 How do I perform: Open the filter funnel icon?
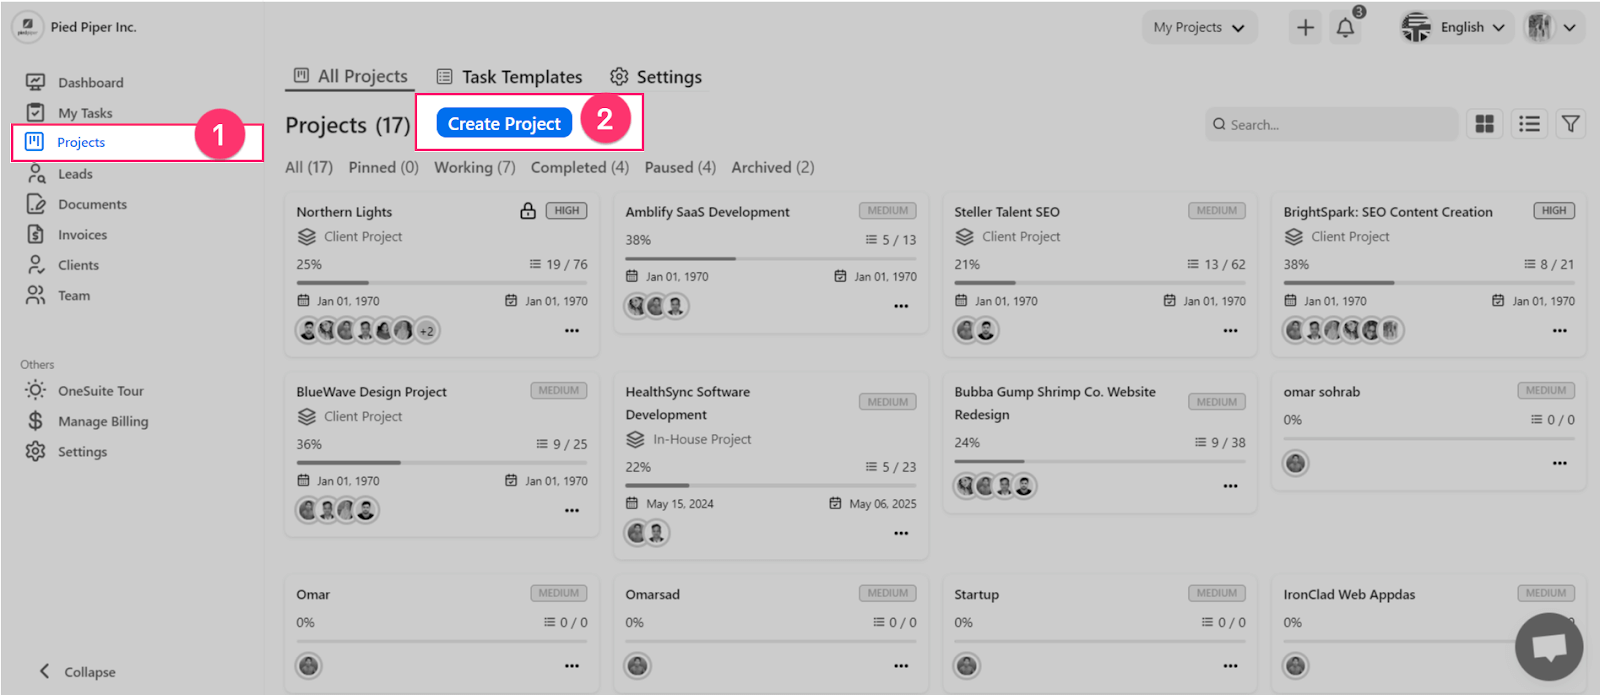(x=1571, y=124)
